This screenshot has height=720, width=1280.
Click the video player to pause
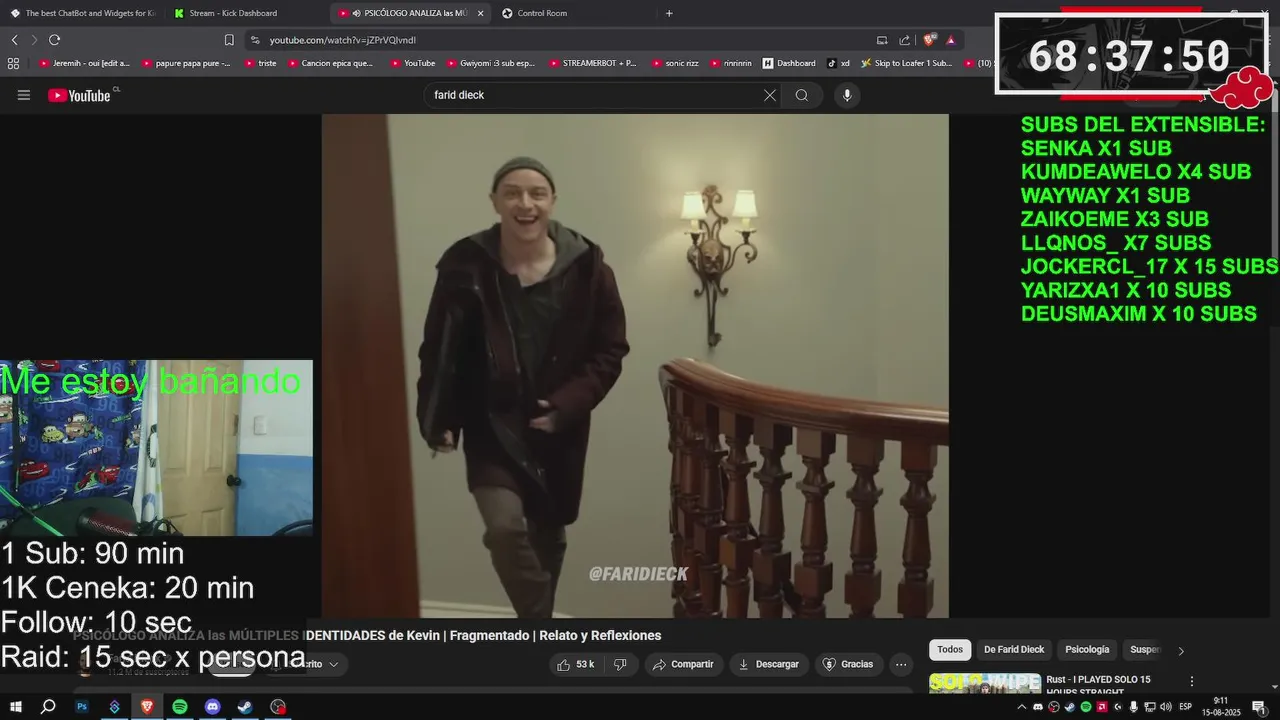pos(635,366)
